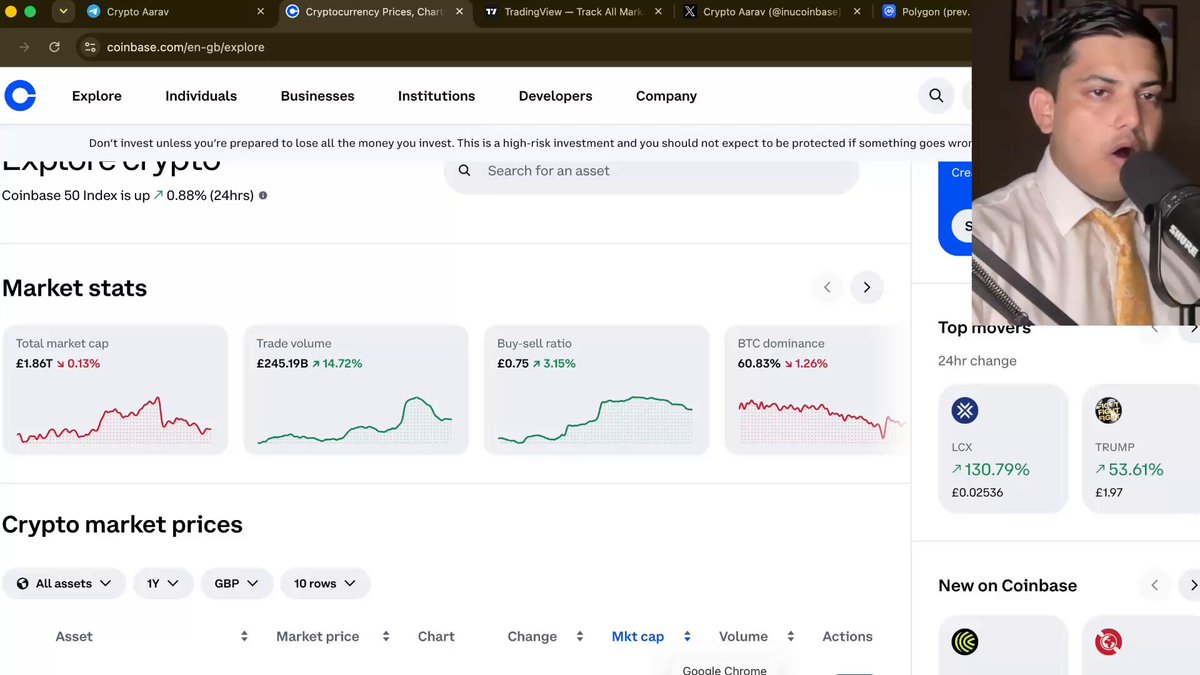
Task: Switch to the Telegram Crypto Aarav tab
Action: (176, 12)
